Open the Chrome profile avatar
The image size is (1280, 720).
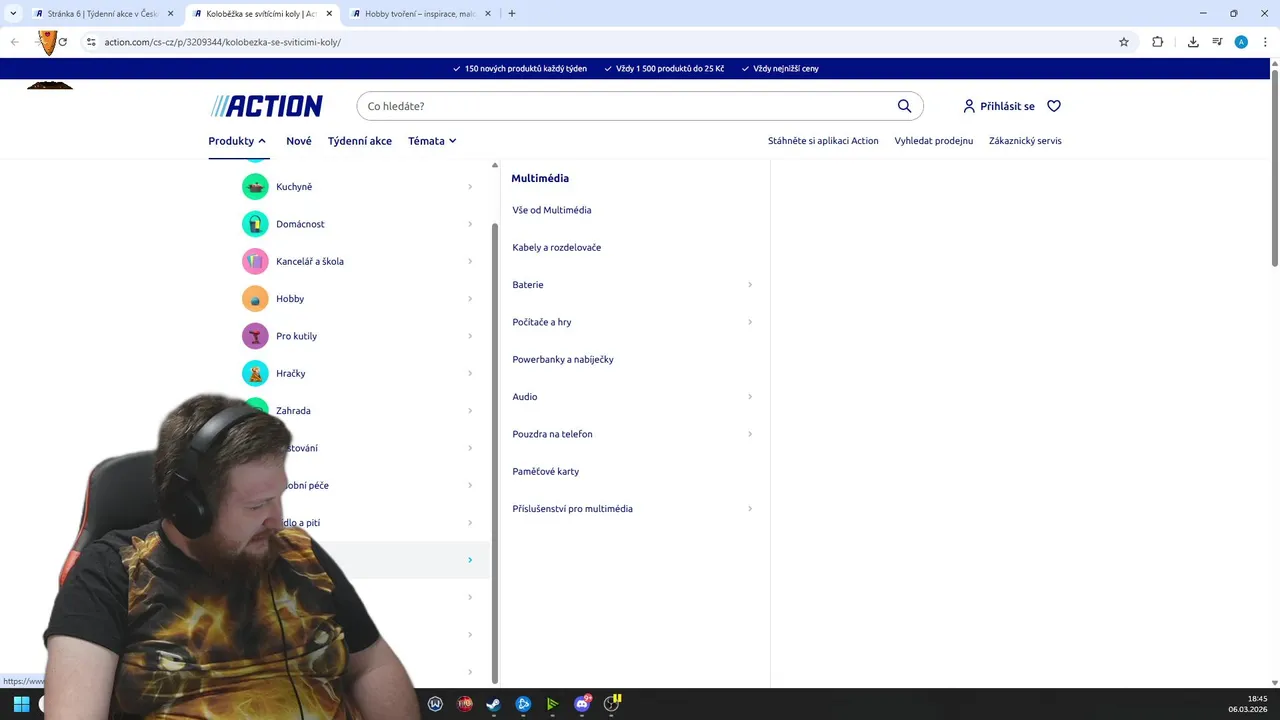[1241, 42]
